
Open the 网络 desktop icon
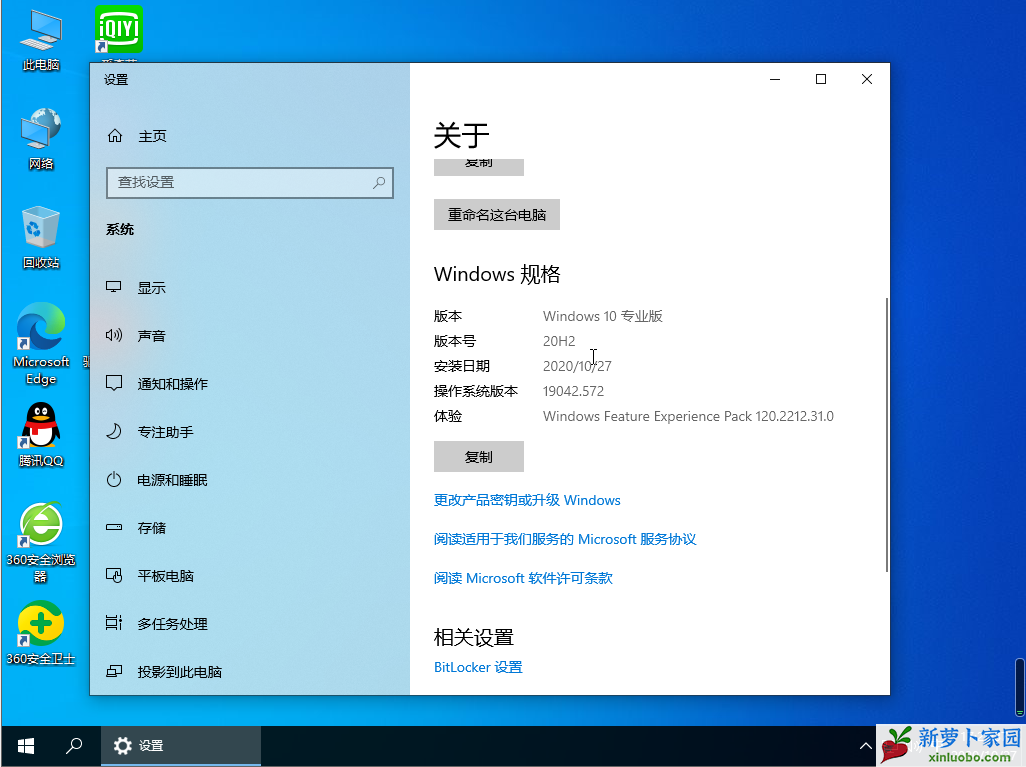tap(41, 139)
